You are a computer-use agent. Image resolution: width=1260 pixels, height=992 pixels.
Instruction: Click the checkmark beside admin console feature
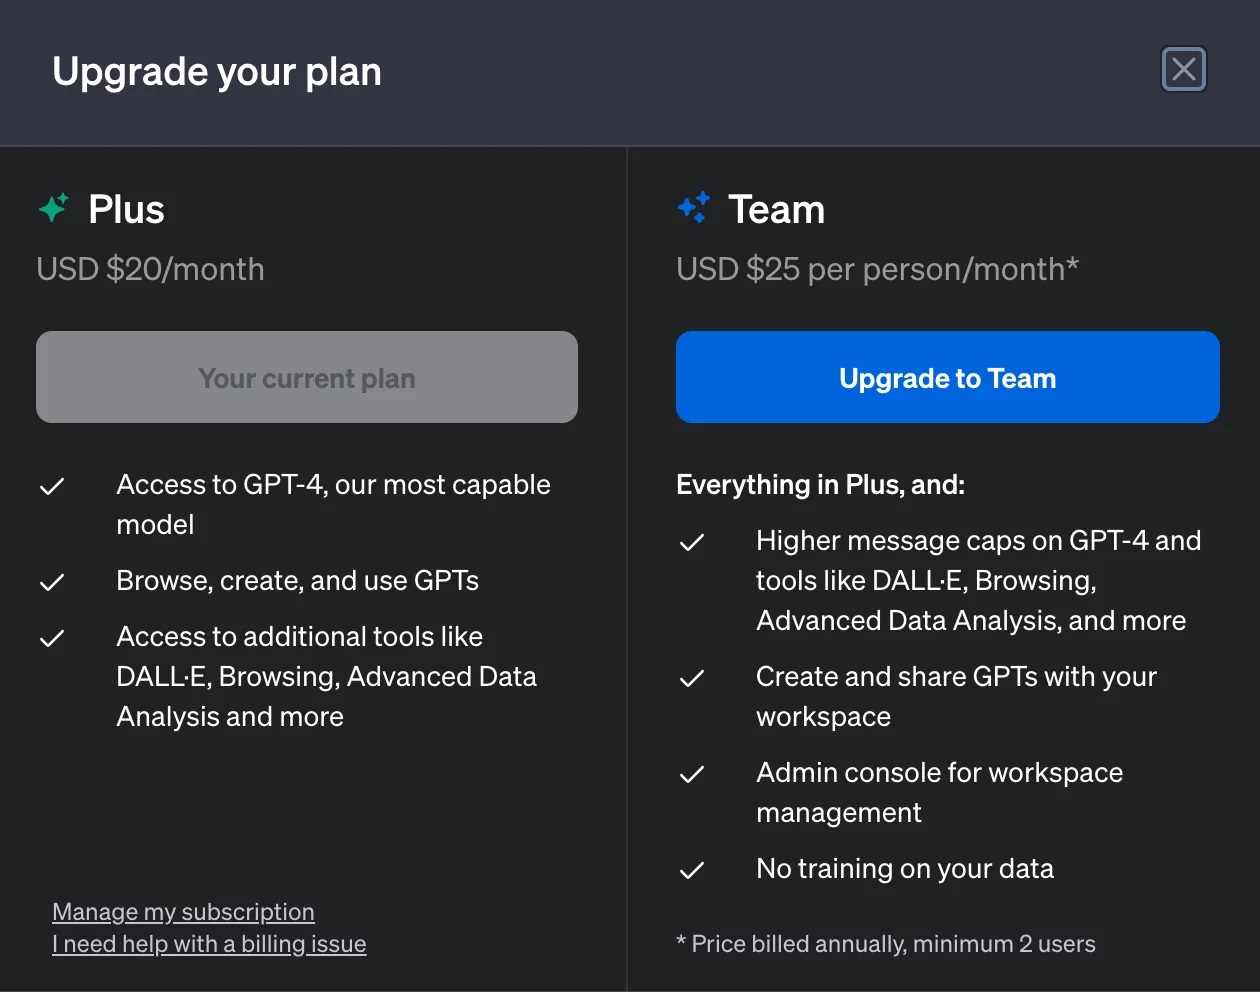691,774
